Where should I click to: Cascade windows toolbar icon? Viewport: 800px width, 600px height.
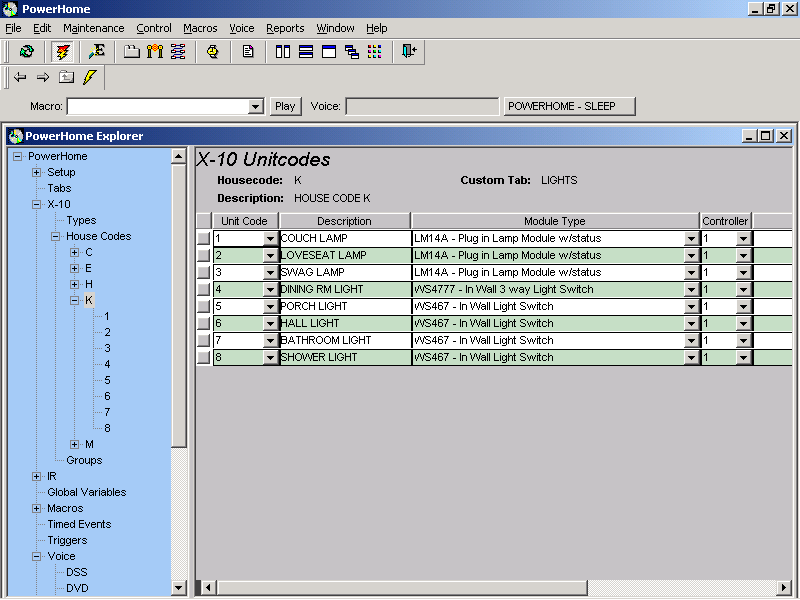(x=352, y=52)
